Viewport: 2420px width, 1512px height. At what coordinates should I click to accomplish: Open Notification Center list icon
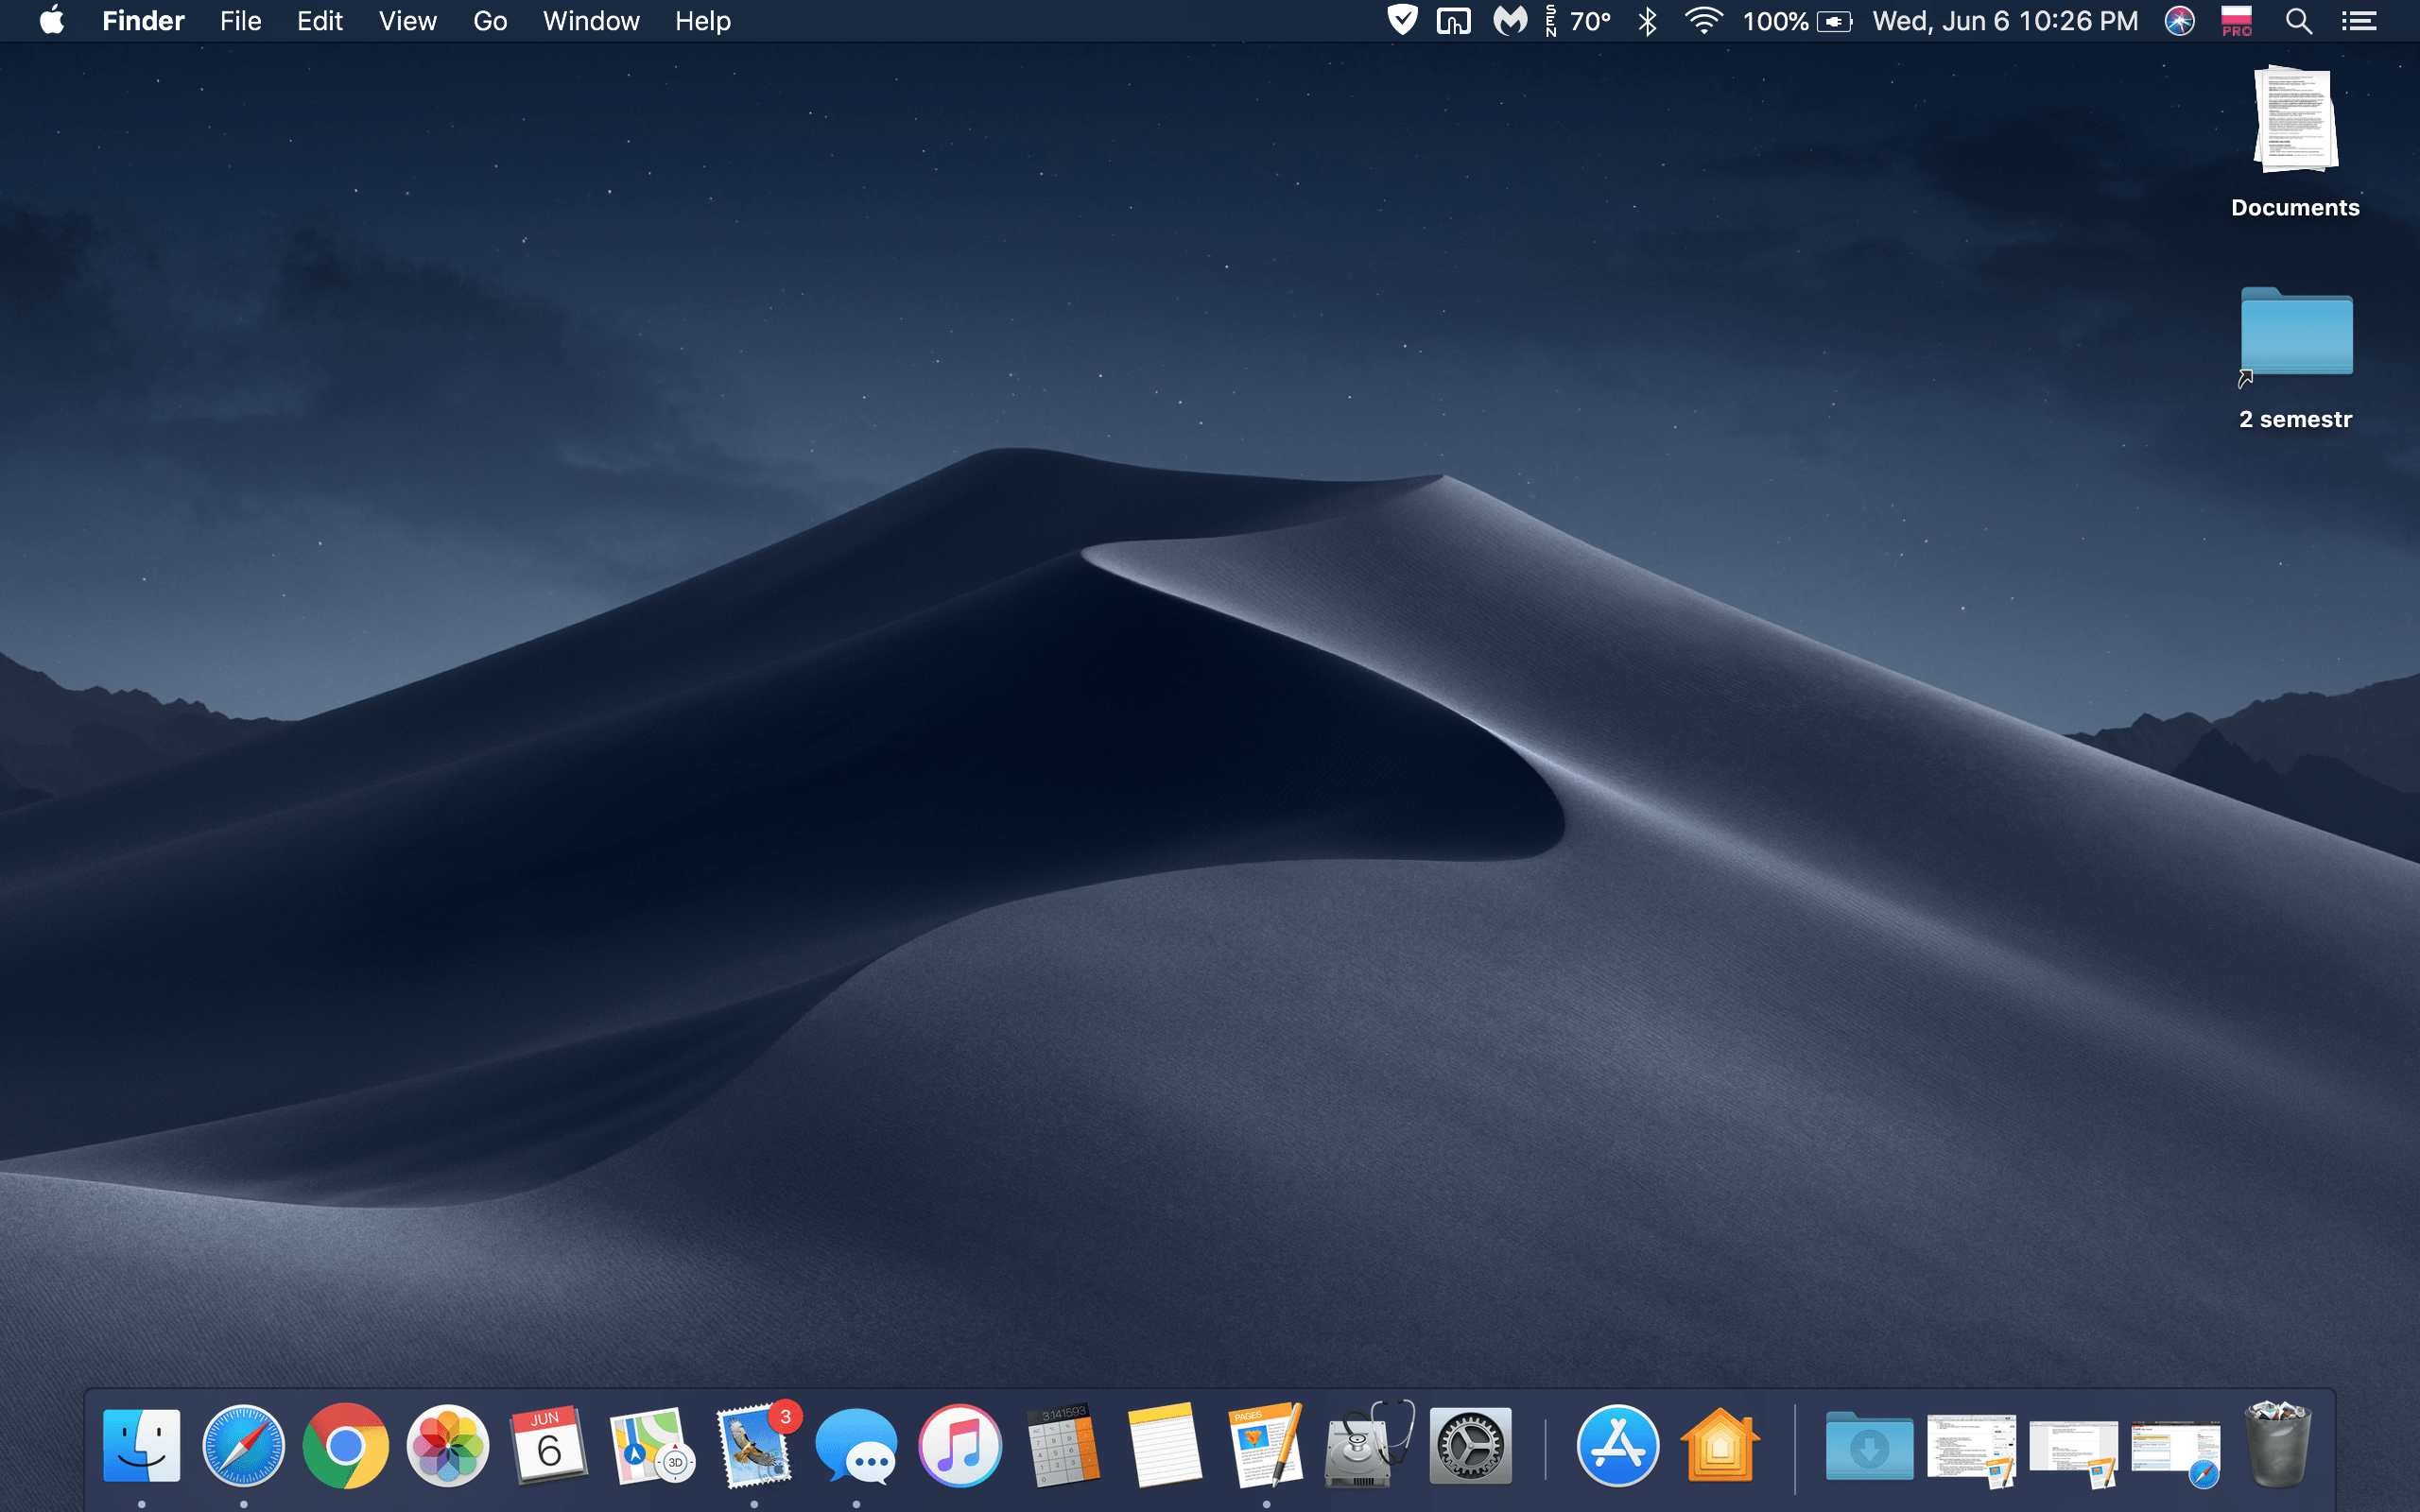click(2358, 21)
